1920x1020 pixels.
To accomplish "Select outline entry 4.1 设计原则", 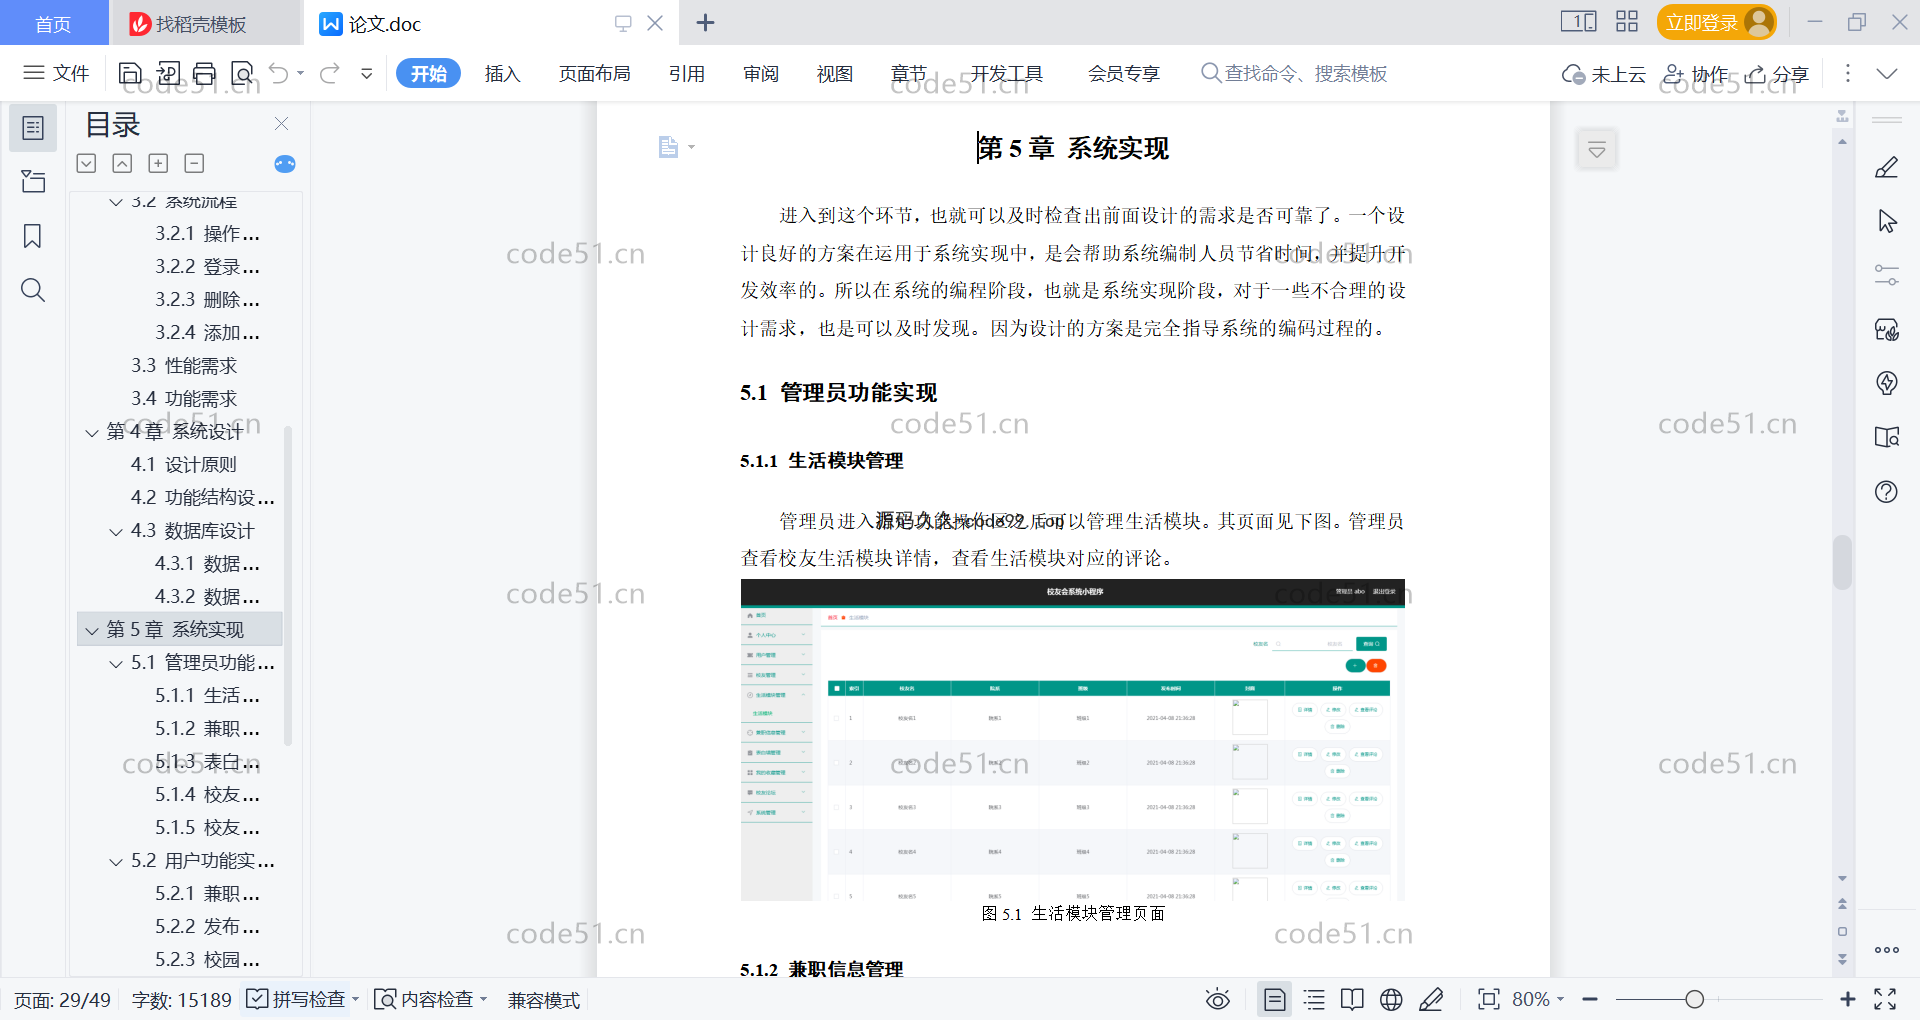I will click(x=184, y=465).
